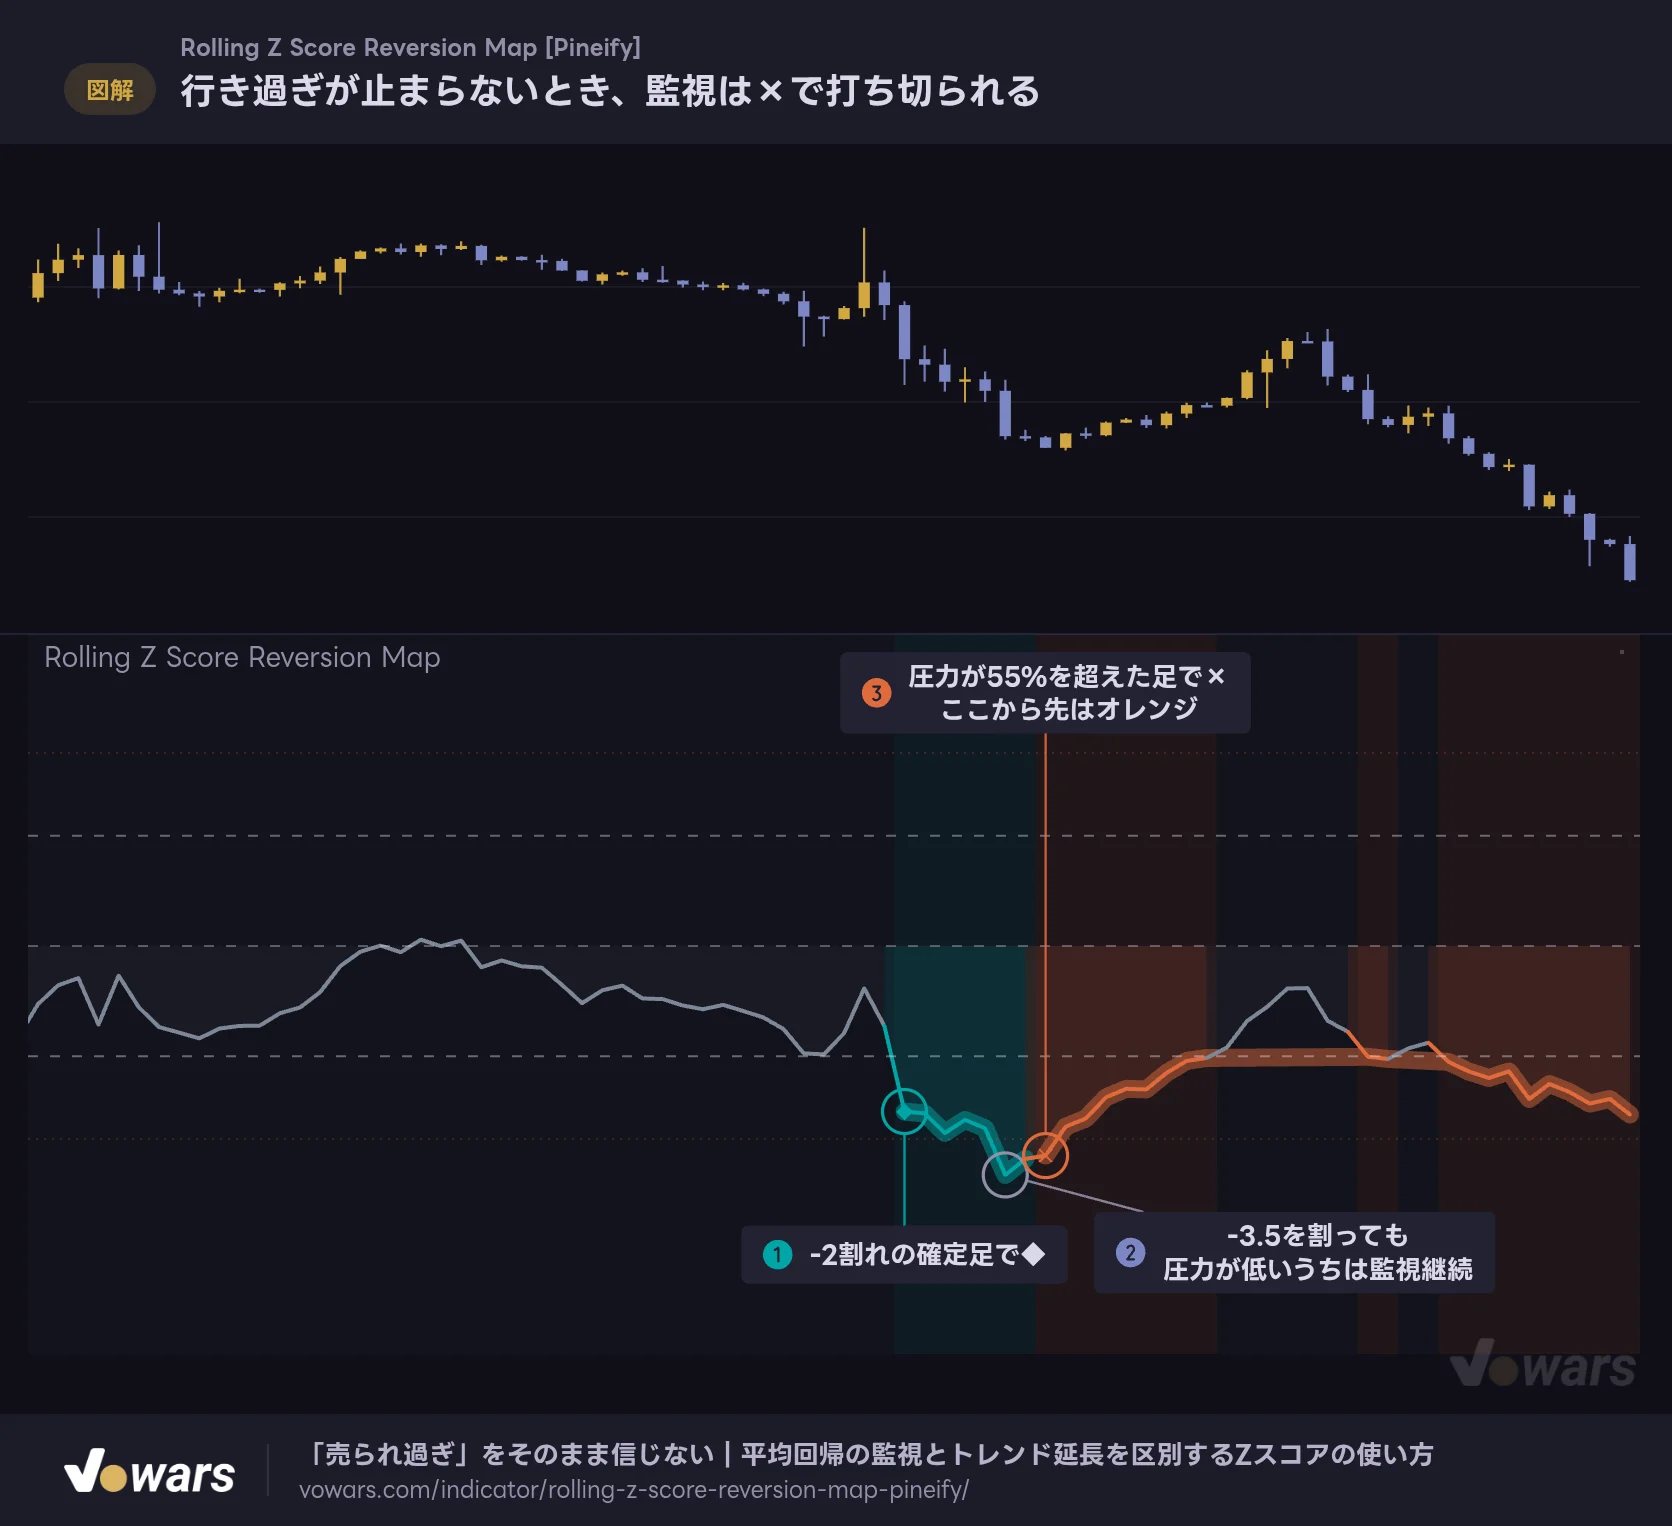This screenshot has width=1672, height=1526.
Task: Click the "Rolling Z Score Reversion Map [Pineify]" subtitle
Action: coord(410,47)
